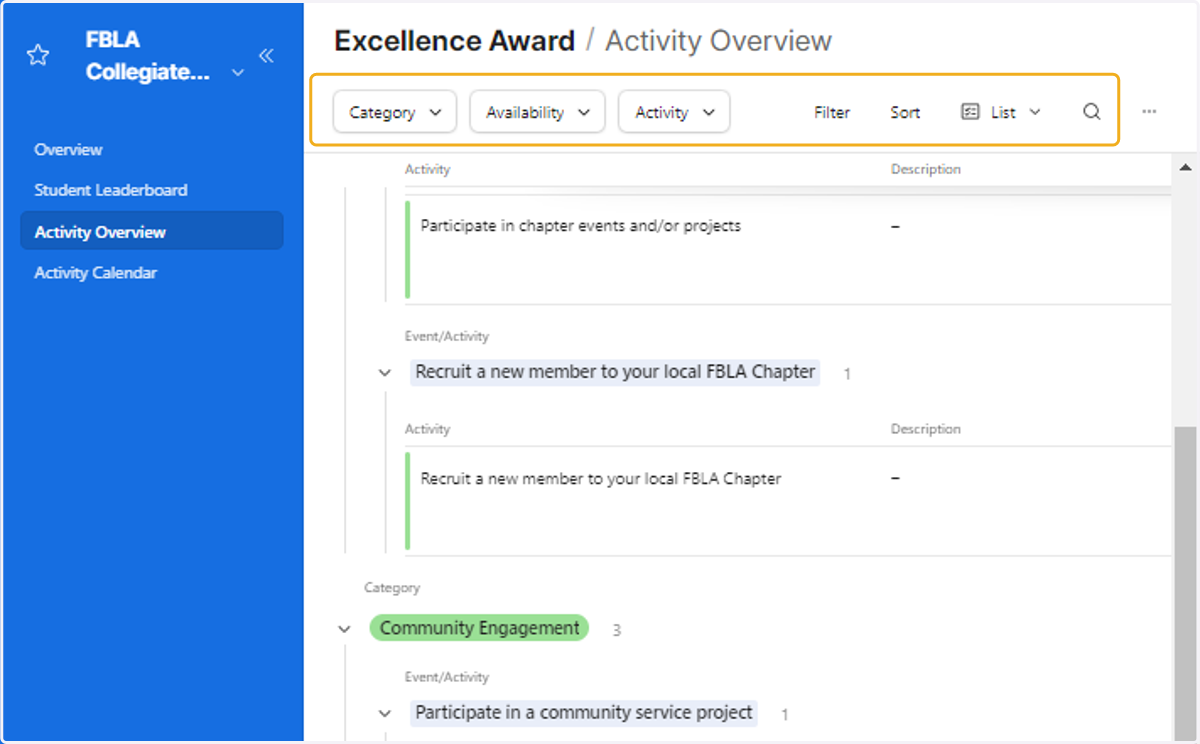Click the star favorite icon in sidebar

pos(38,56)
